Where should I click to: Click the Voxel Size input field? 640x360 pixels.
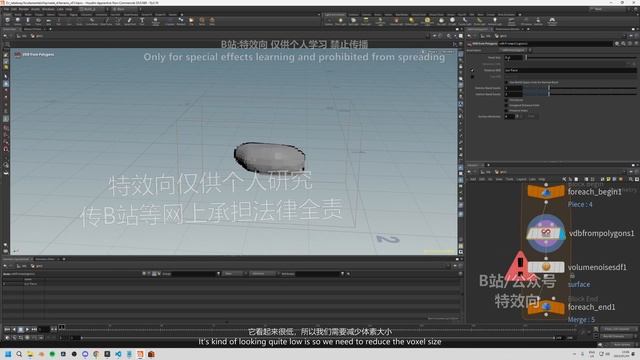point(513,58)
